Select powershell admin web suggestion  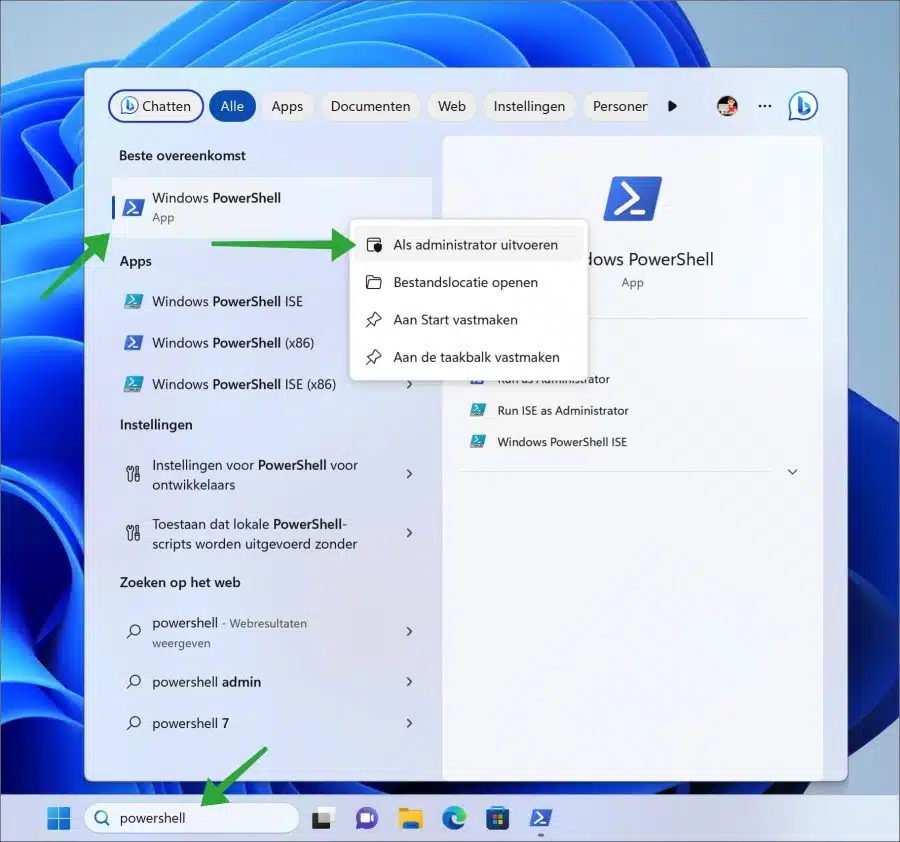click(271, 682)
